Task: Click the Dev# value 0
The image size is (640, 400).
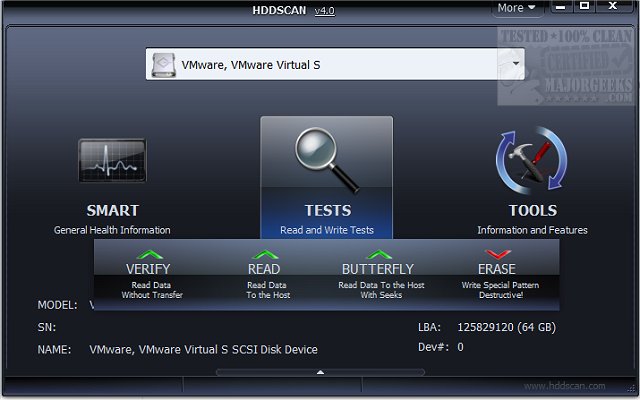Action: (460, 347)
